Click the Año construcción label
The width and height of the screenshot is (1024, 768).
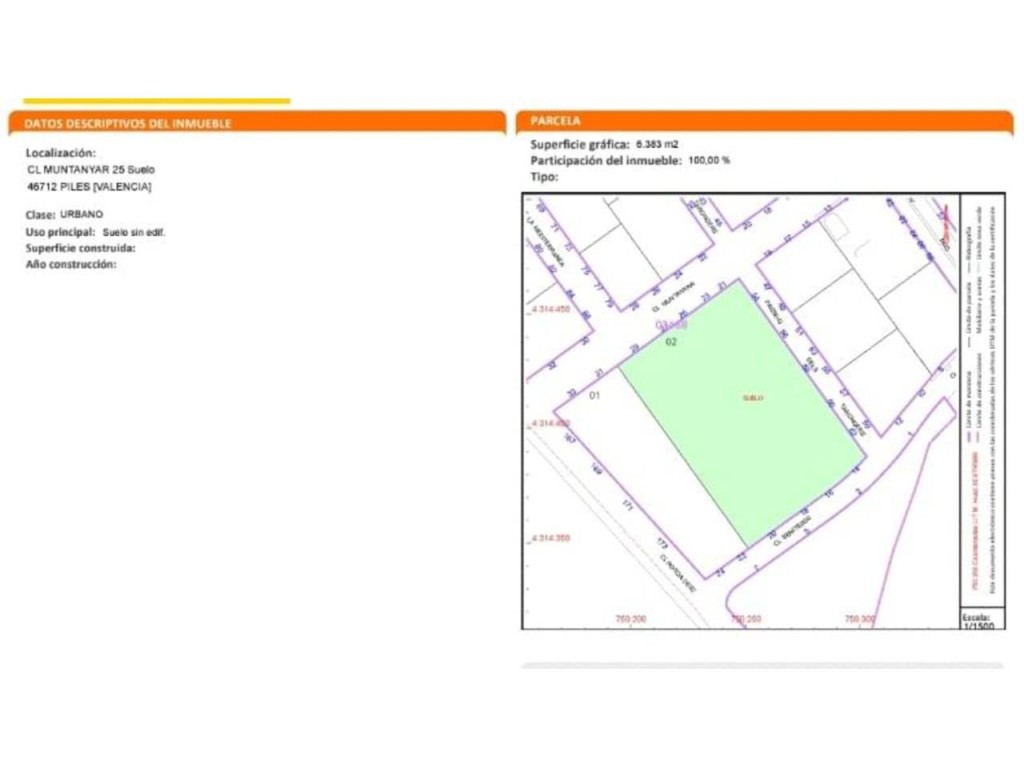pyautogui.click(x=71, y=264)
